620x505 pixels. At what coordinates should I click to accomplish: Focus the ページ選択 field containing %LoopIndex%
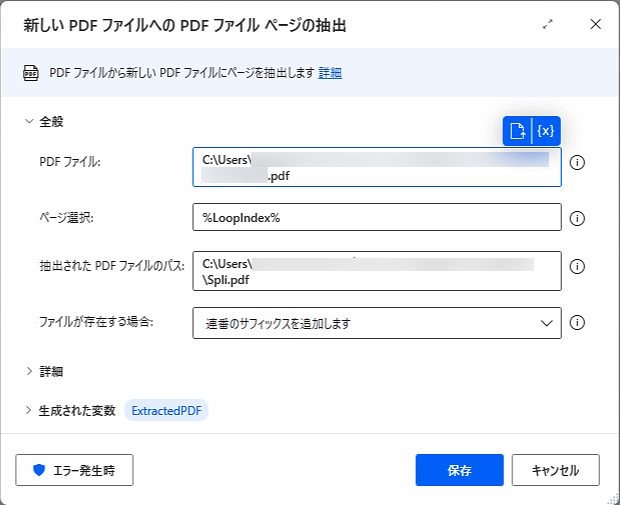pyautogui.click(x=376, y=218)
